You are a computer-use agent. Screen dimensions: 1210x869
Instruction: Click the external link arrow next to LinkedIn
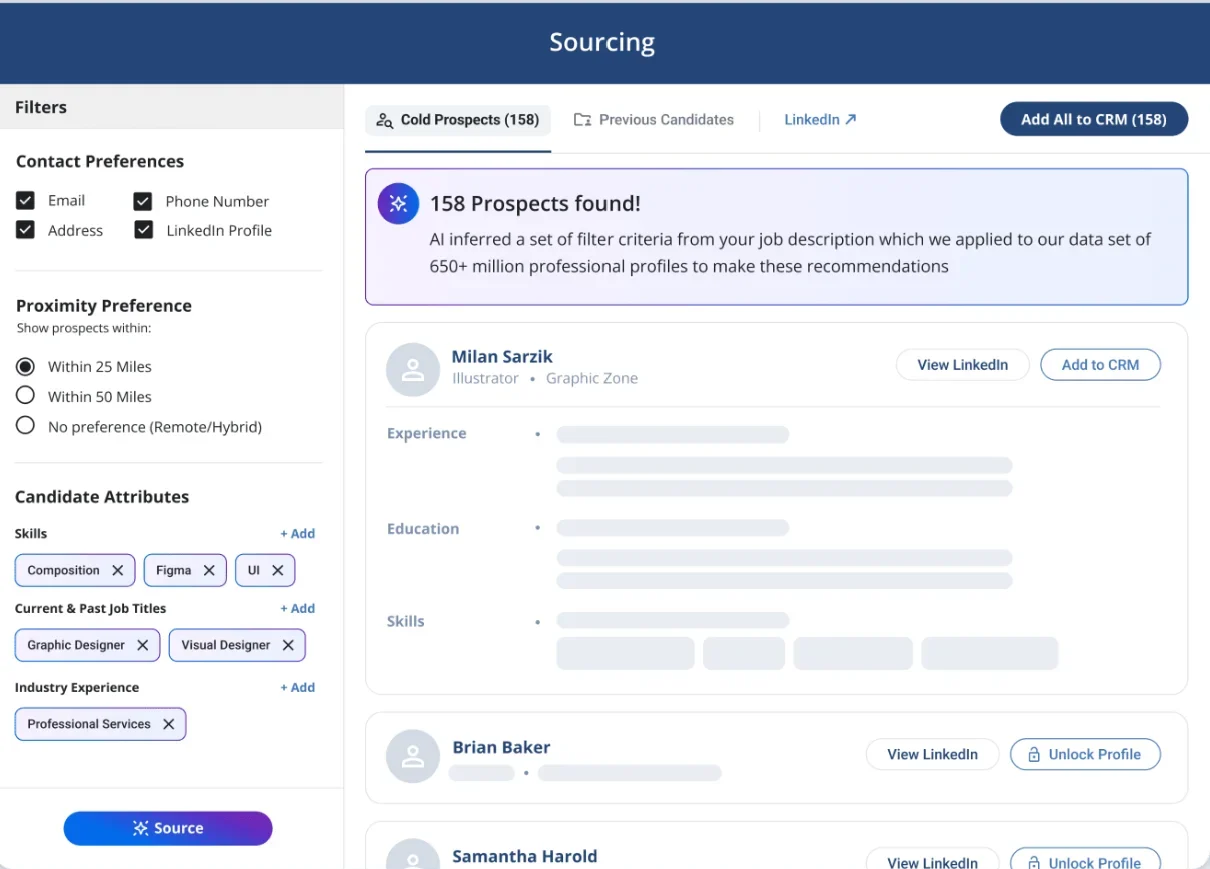click(849, 118)
